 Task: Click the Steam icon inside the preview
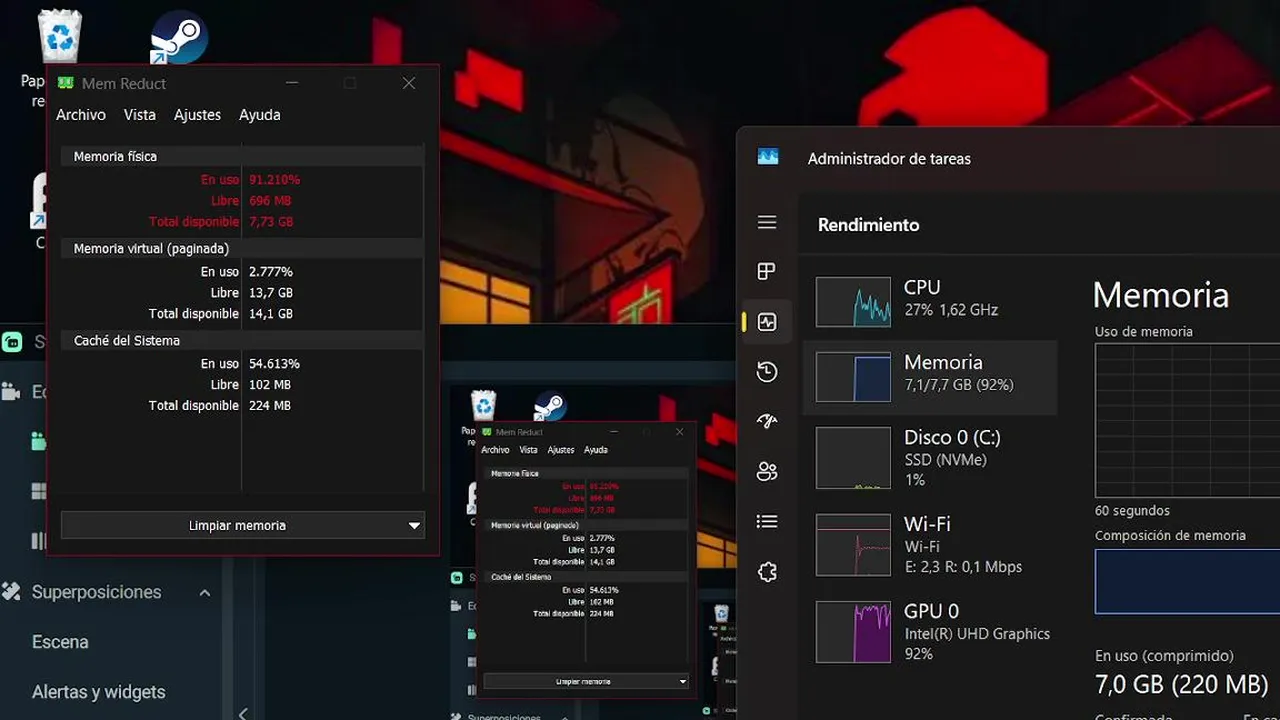tap(549, 406)
